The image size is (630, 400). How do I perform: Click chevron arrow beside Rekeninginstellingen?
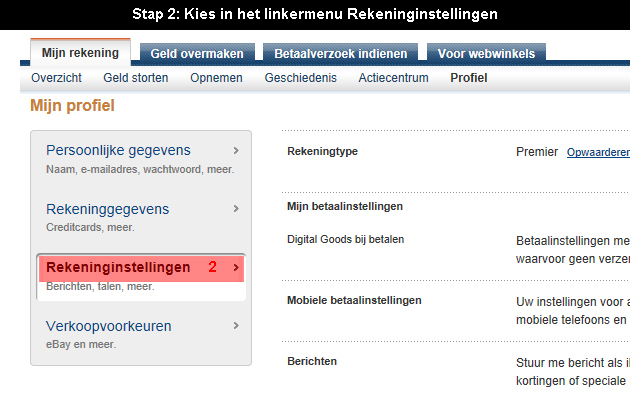point(236,267)
